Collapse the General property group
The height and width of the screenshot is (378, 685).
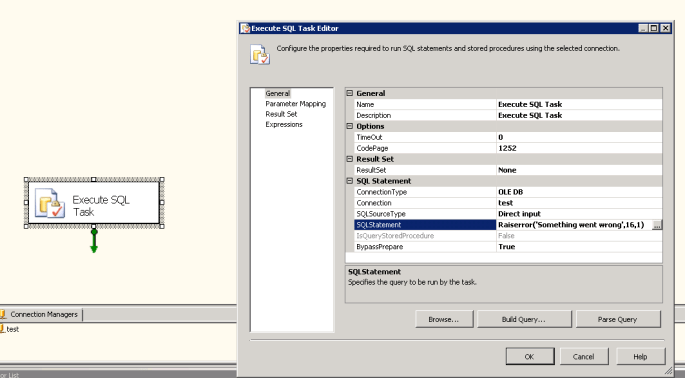tap(349, 93)
